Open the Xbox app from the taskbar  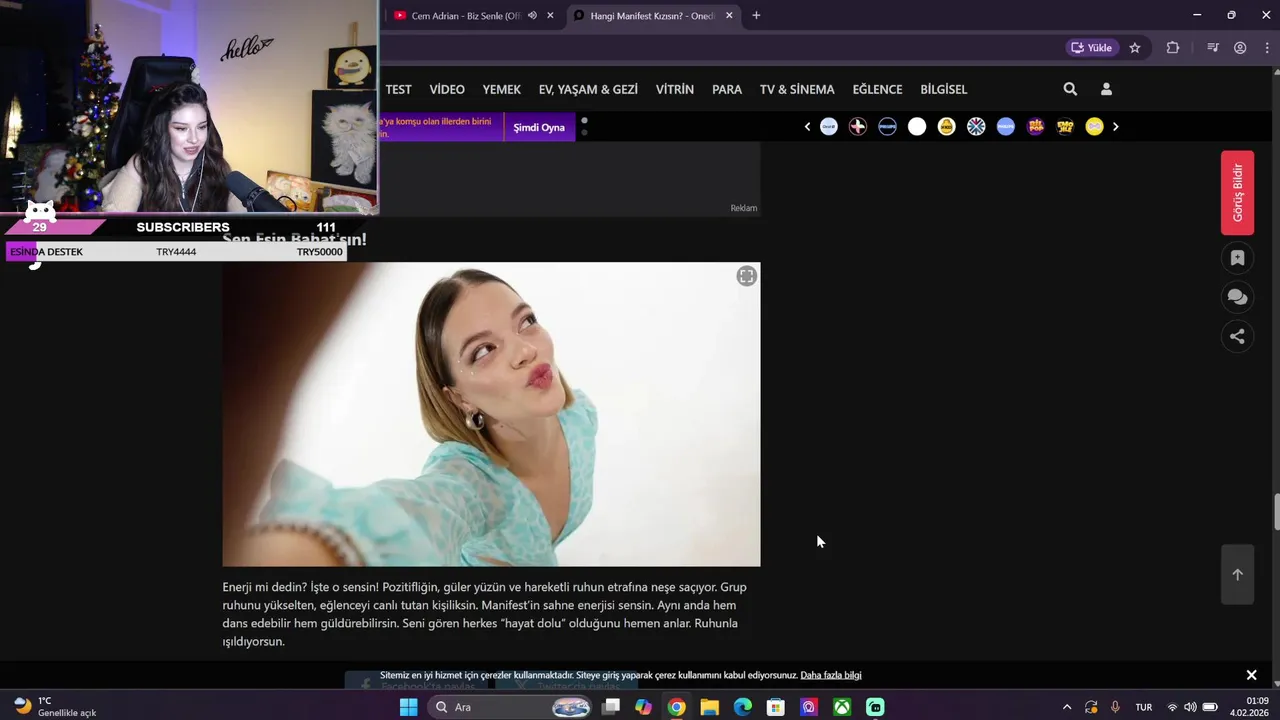842,707
